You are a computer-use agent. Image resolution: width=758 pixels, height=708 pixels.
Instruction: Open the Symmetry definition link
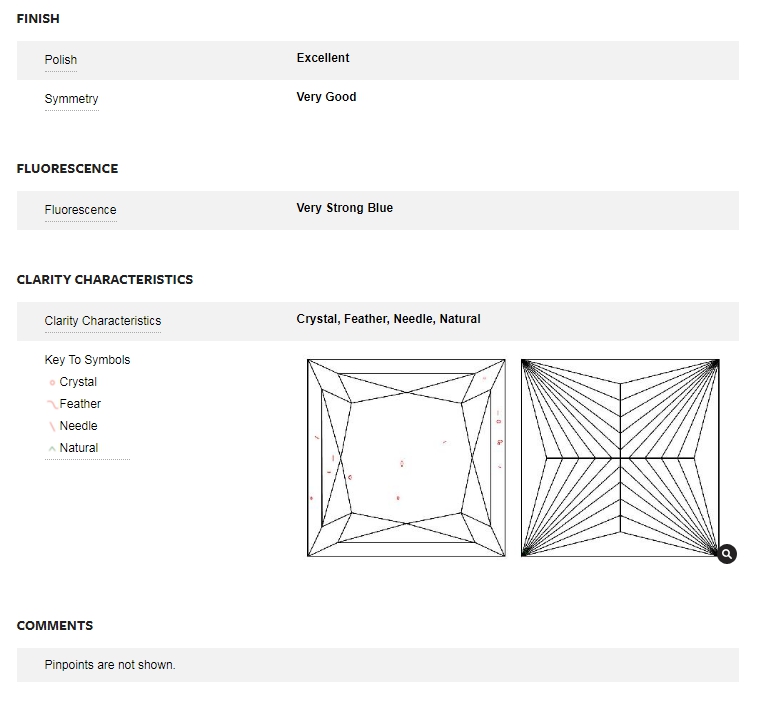pos(71,99)
